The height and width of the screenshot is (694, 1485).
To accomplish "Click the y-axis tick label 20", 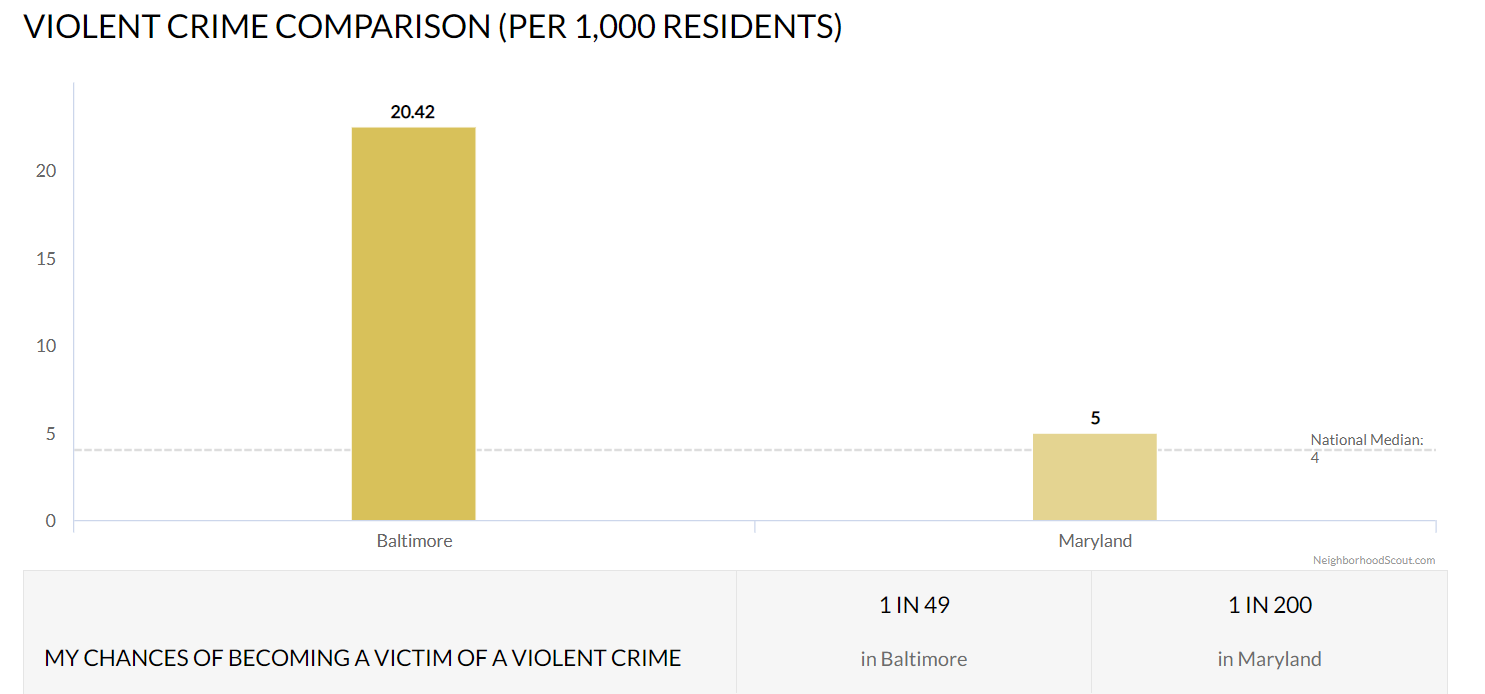I will (46, 171).
